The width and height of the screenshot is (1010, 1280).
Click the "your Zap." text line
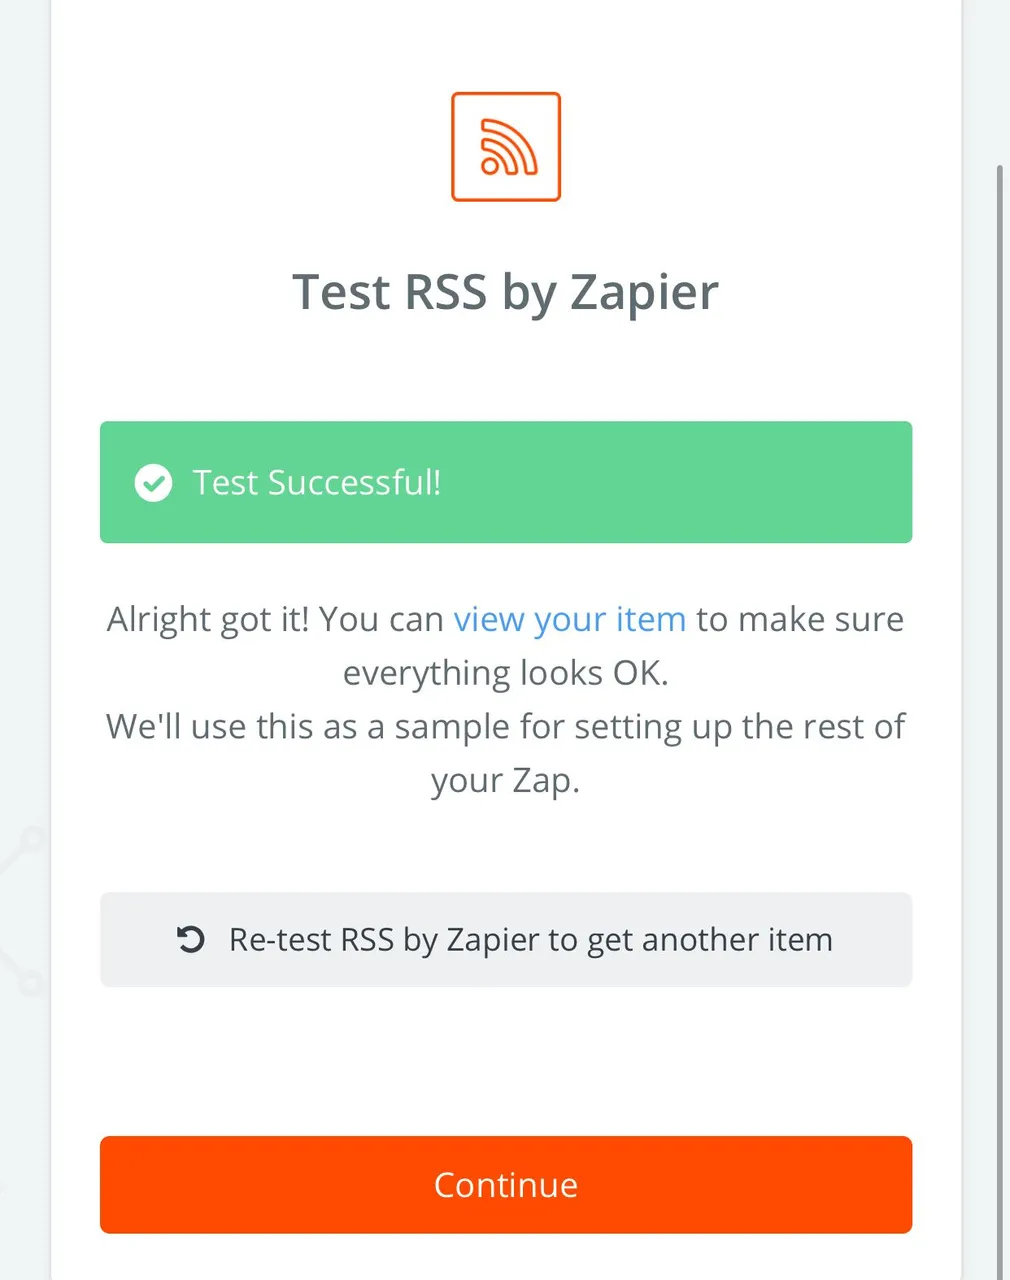click(506, 780)
